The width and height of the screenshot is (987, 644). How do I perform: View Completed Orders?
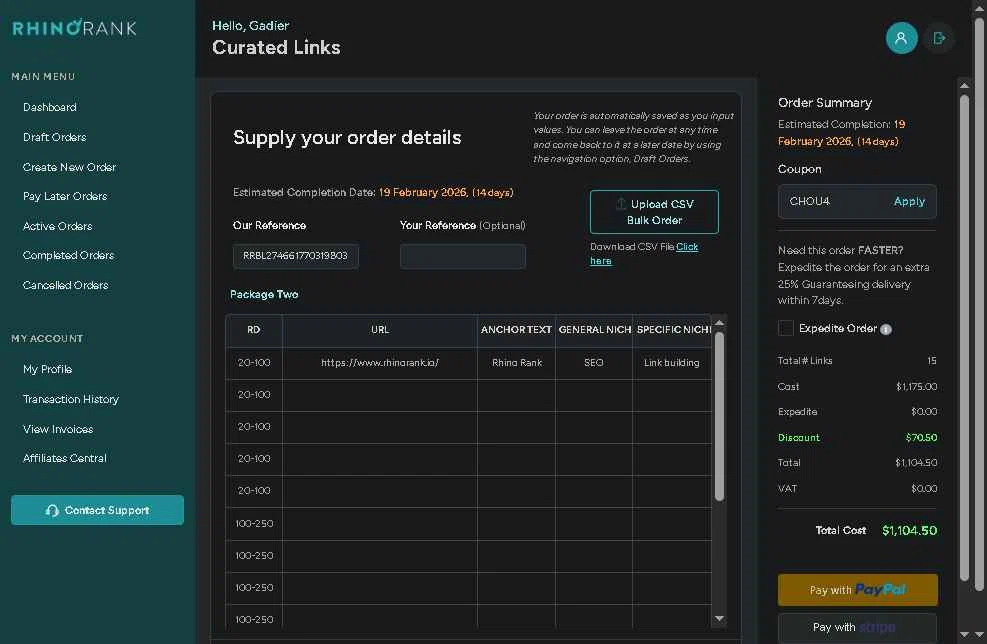[68, 255]
